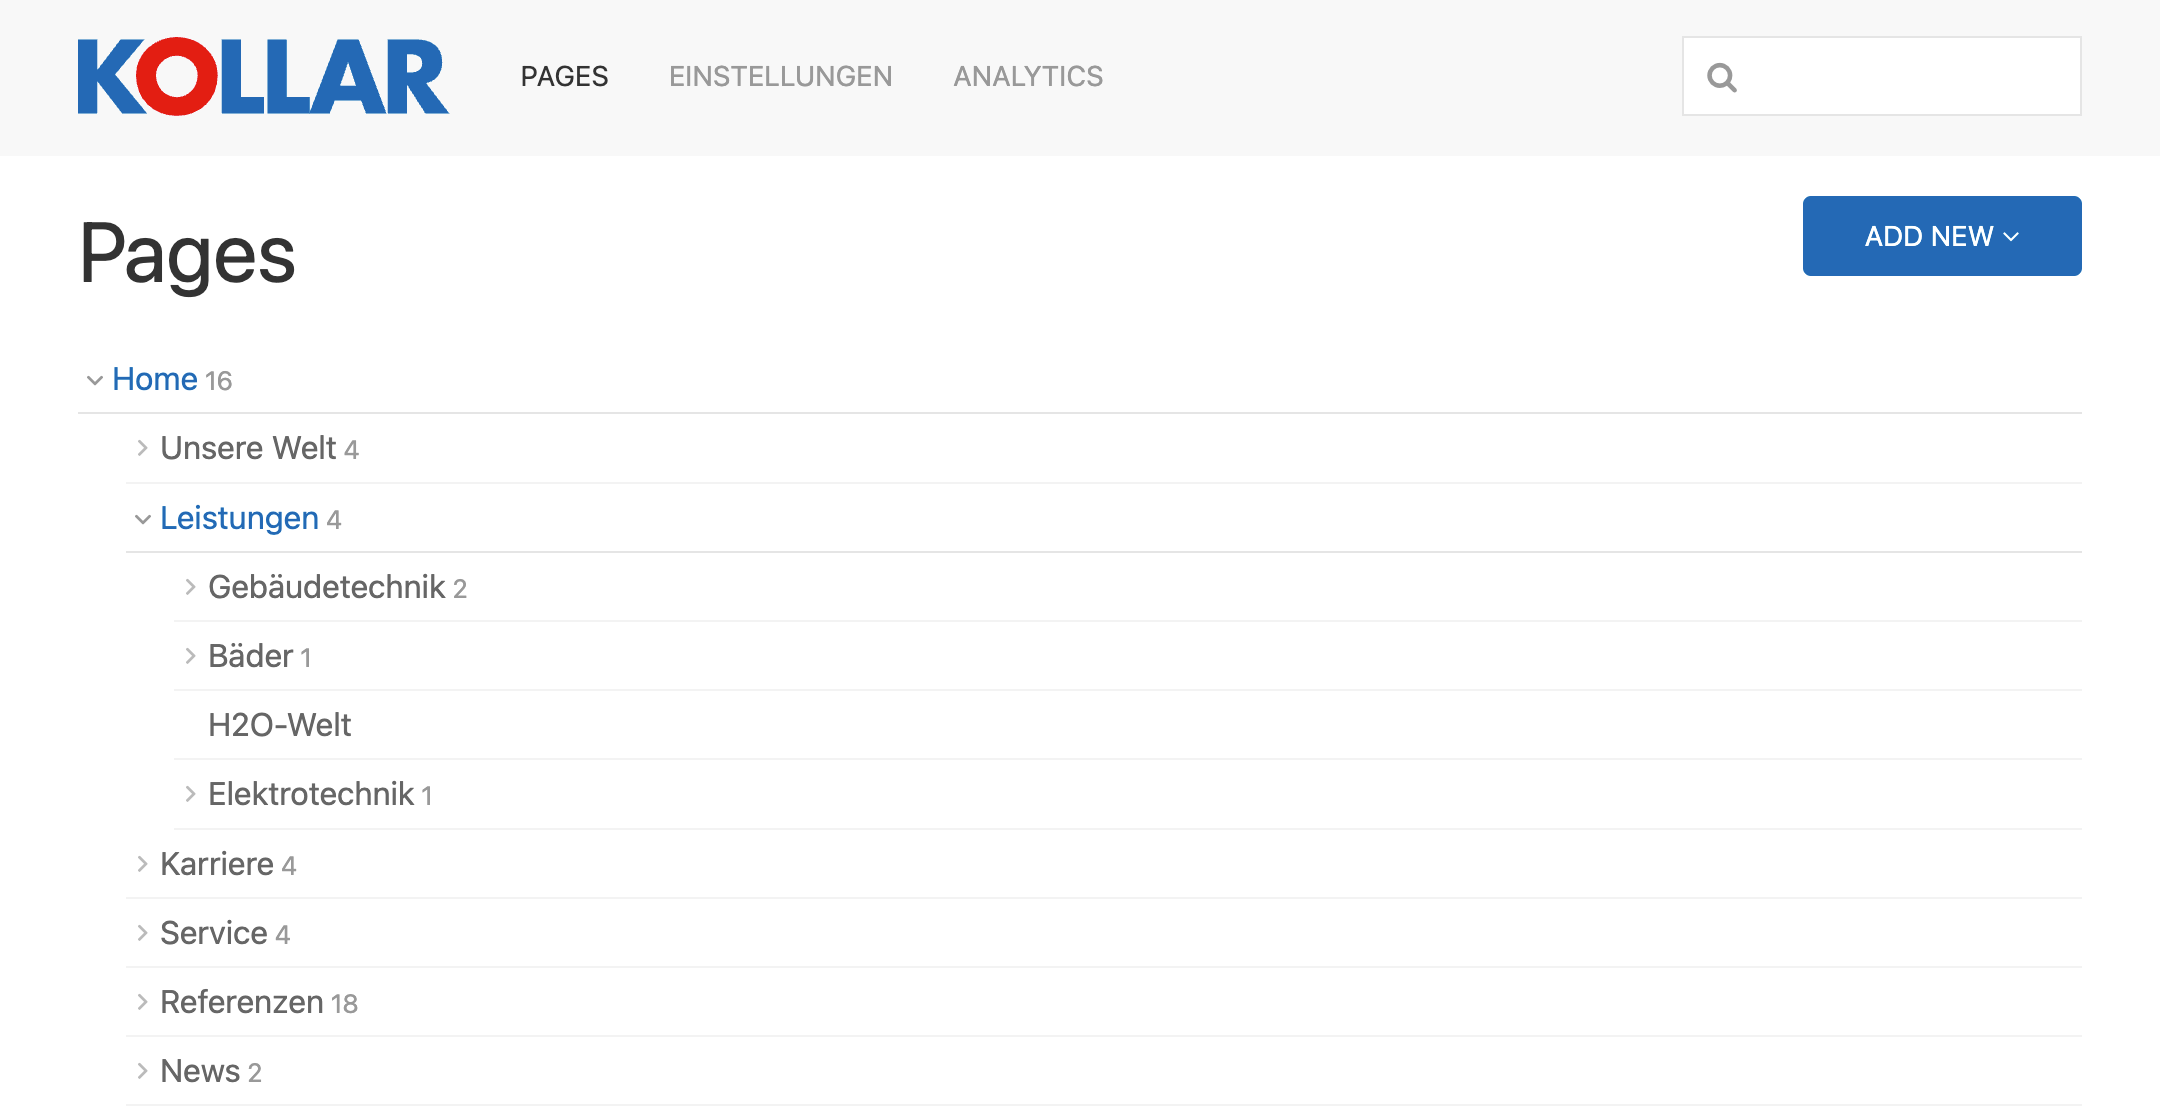Expand the Service chevron
Screen dimensions: 2160x1106
(142, 933)
